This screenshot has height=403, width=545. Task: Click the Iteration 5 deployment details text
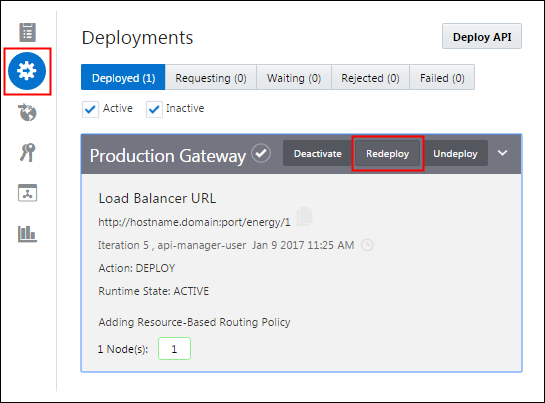[226, 245]
